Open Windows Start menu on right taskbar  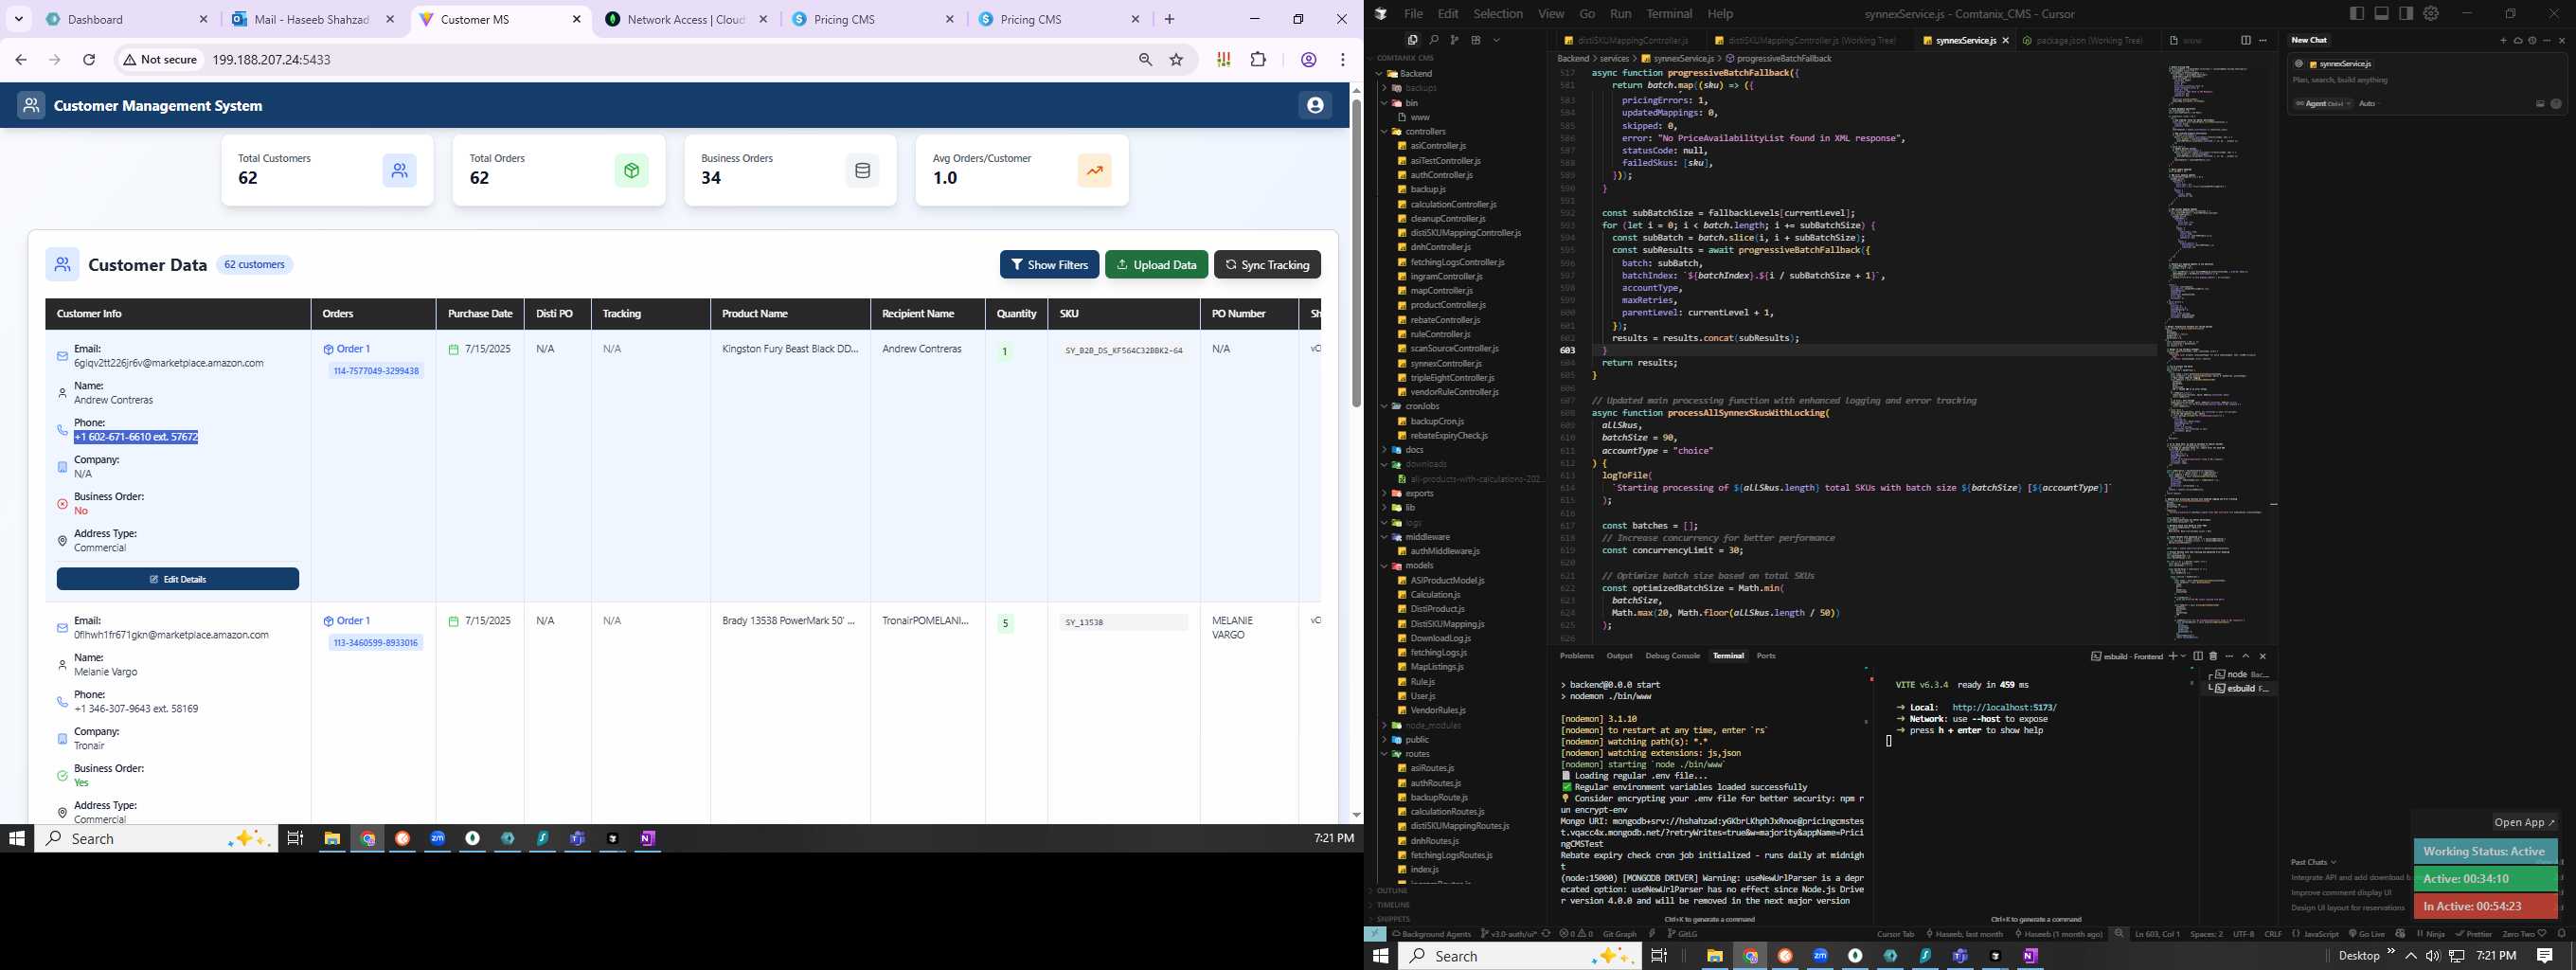click(x=1381, y=956)
